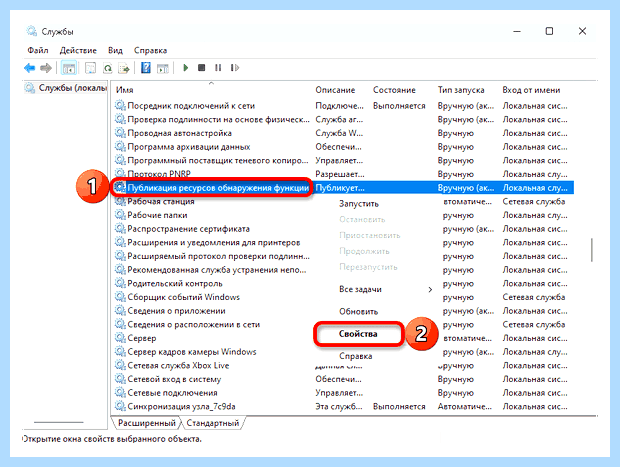620x467 pixels.
Task: Click gear icon of Рабочие папки
Action: [x=120, y=215]
